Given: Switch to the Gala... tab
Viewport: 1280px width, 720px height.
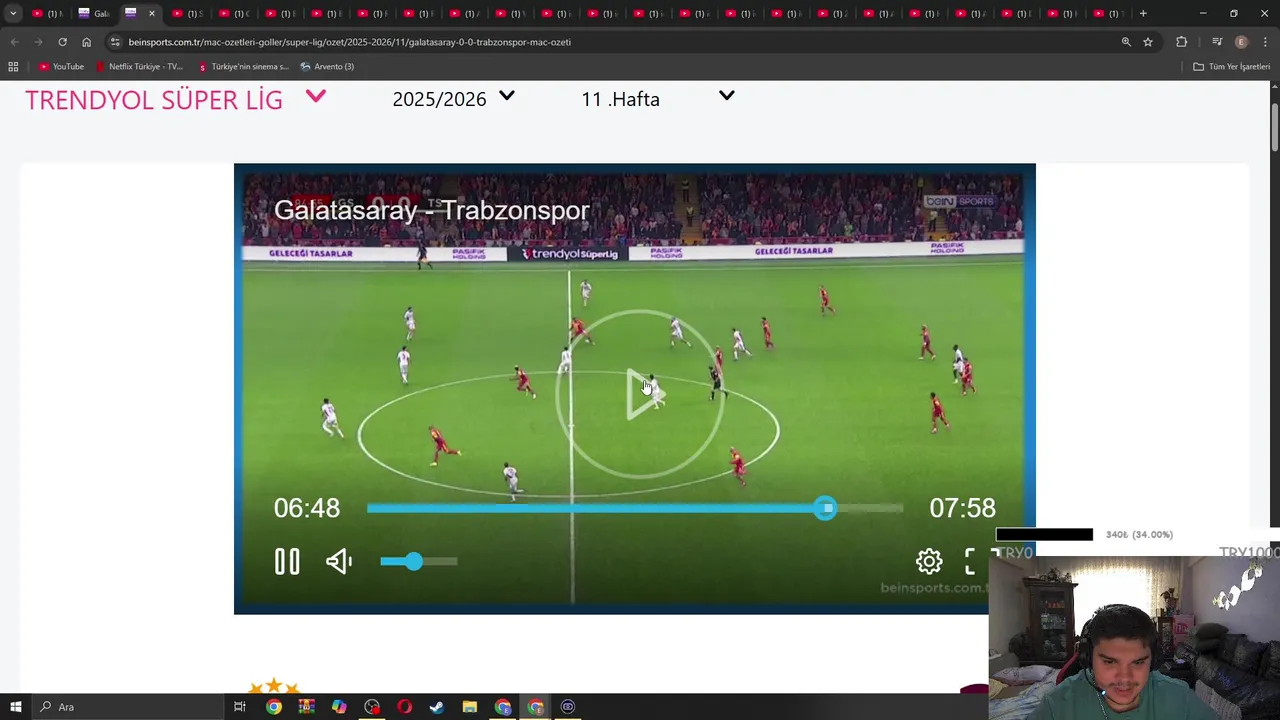Looking at the screenshot, I should coord(93,13).
